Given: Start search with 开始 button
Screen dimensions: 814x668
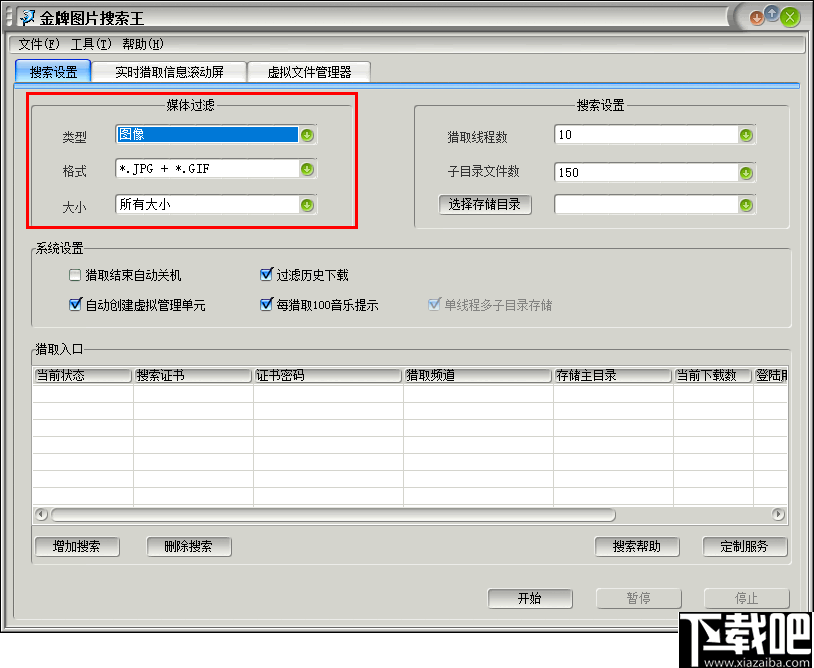Looking at the screenshot, I should pos(530,598).
